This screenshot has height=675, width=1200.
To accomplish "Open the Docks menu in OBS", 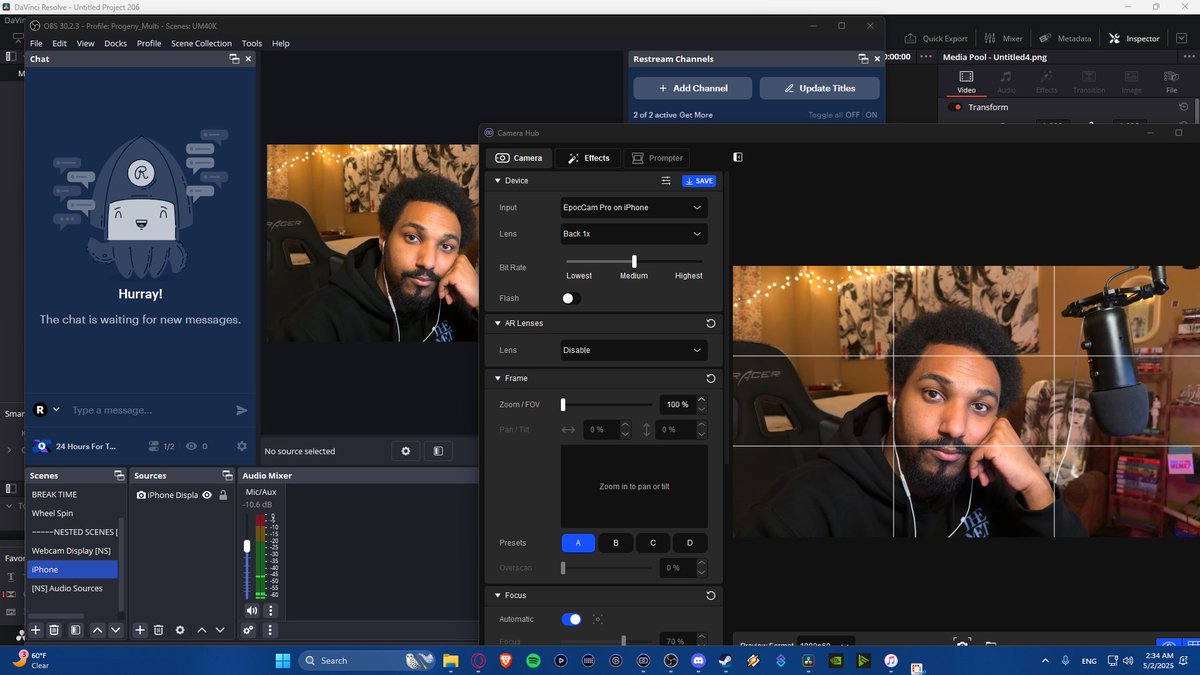I will tap(116, 43).
